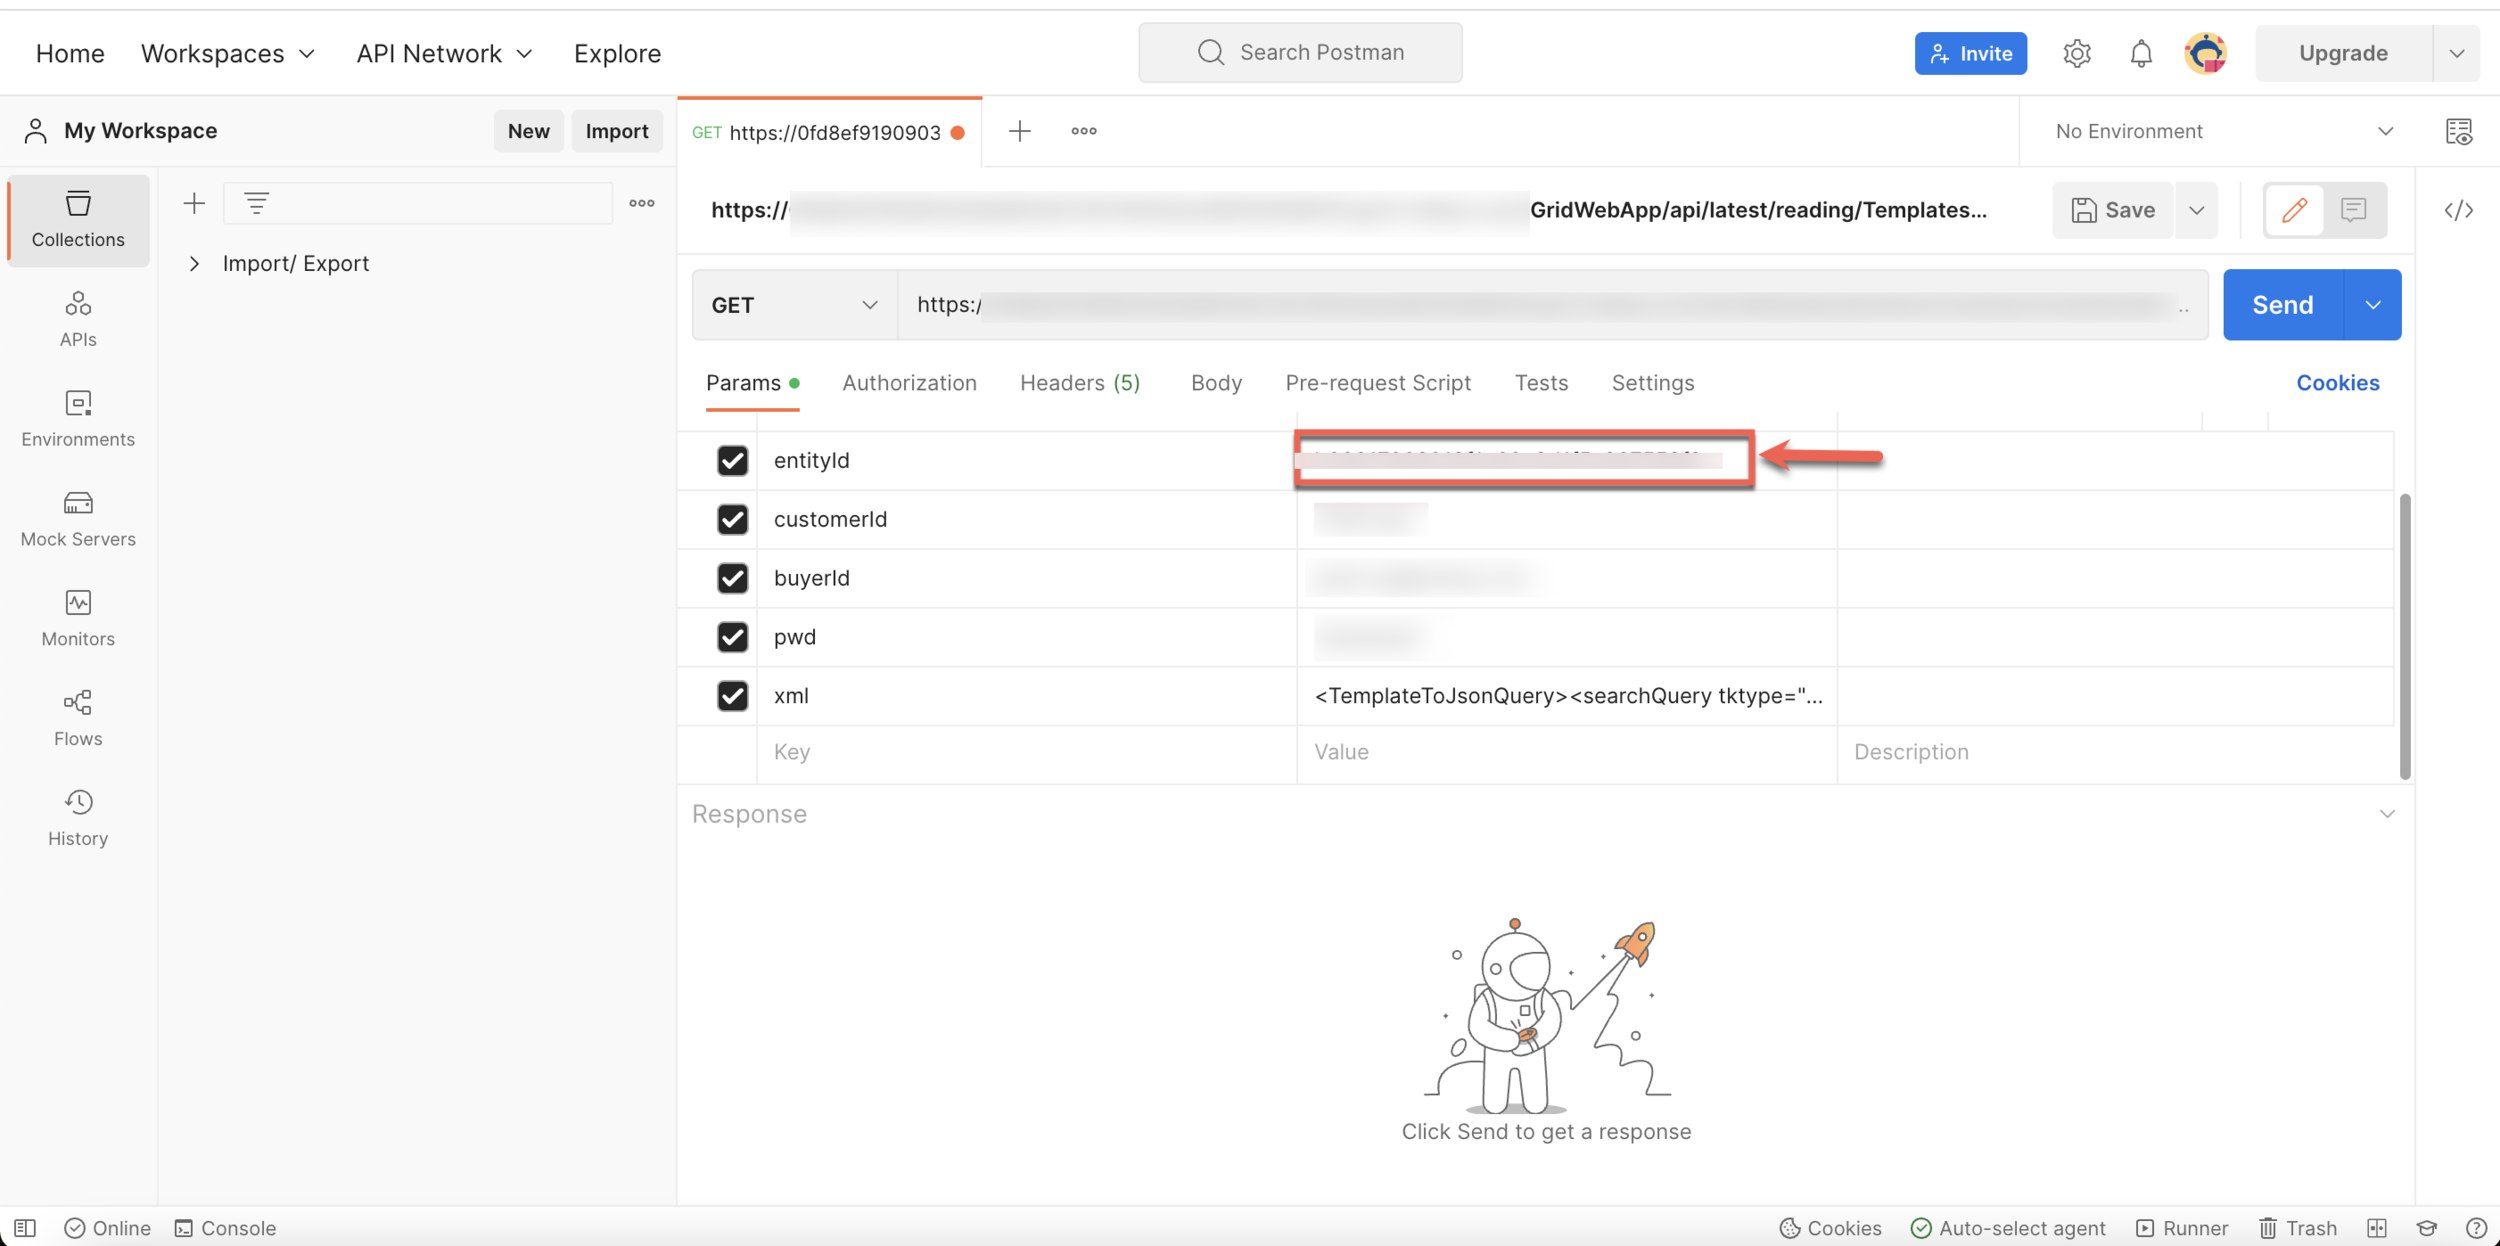Viewport: 2500px width, 1246px height.
Task: Uncheck the entityId parameter checkbox
Action: pos(732,460)
